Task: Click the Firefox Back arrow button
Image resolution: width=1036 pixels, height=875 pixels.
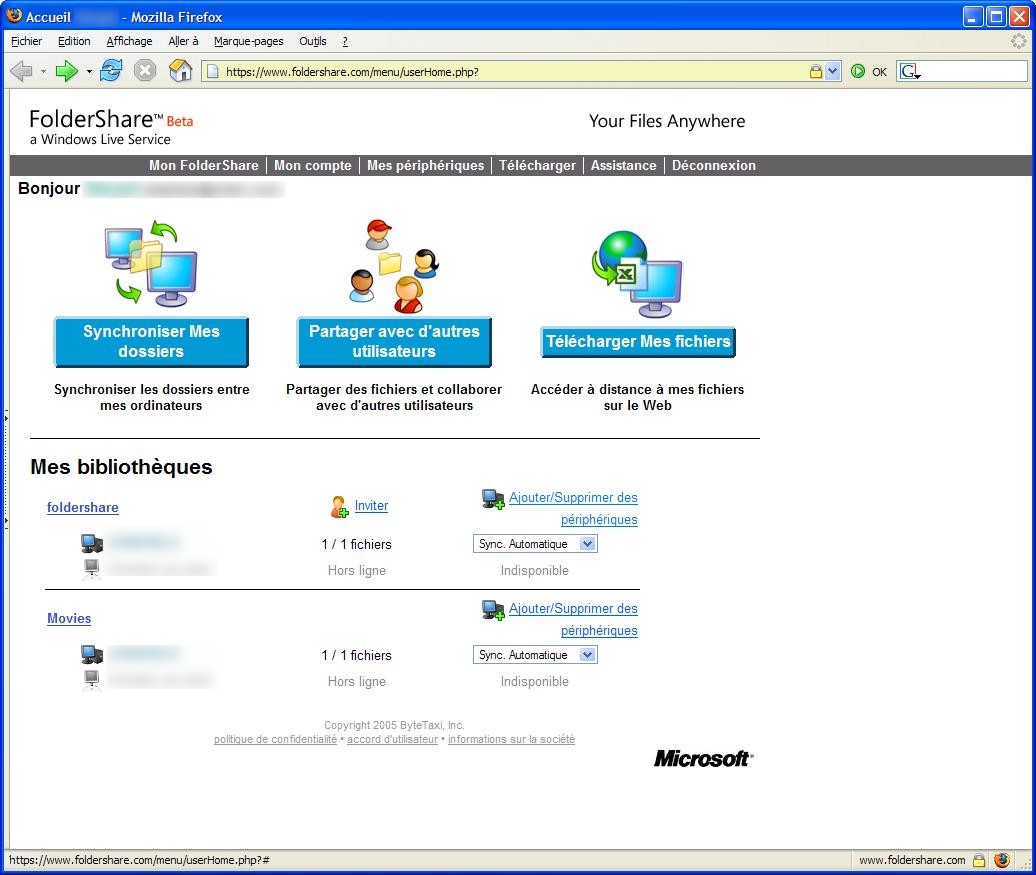Action: [x=22, y=71]
